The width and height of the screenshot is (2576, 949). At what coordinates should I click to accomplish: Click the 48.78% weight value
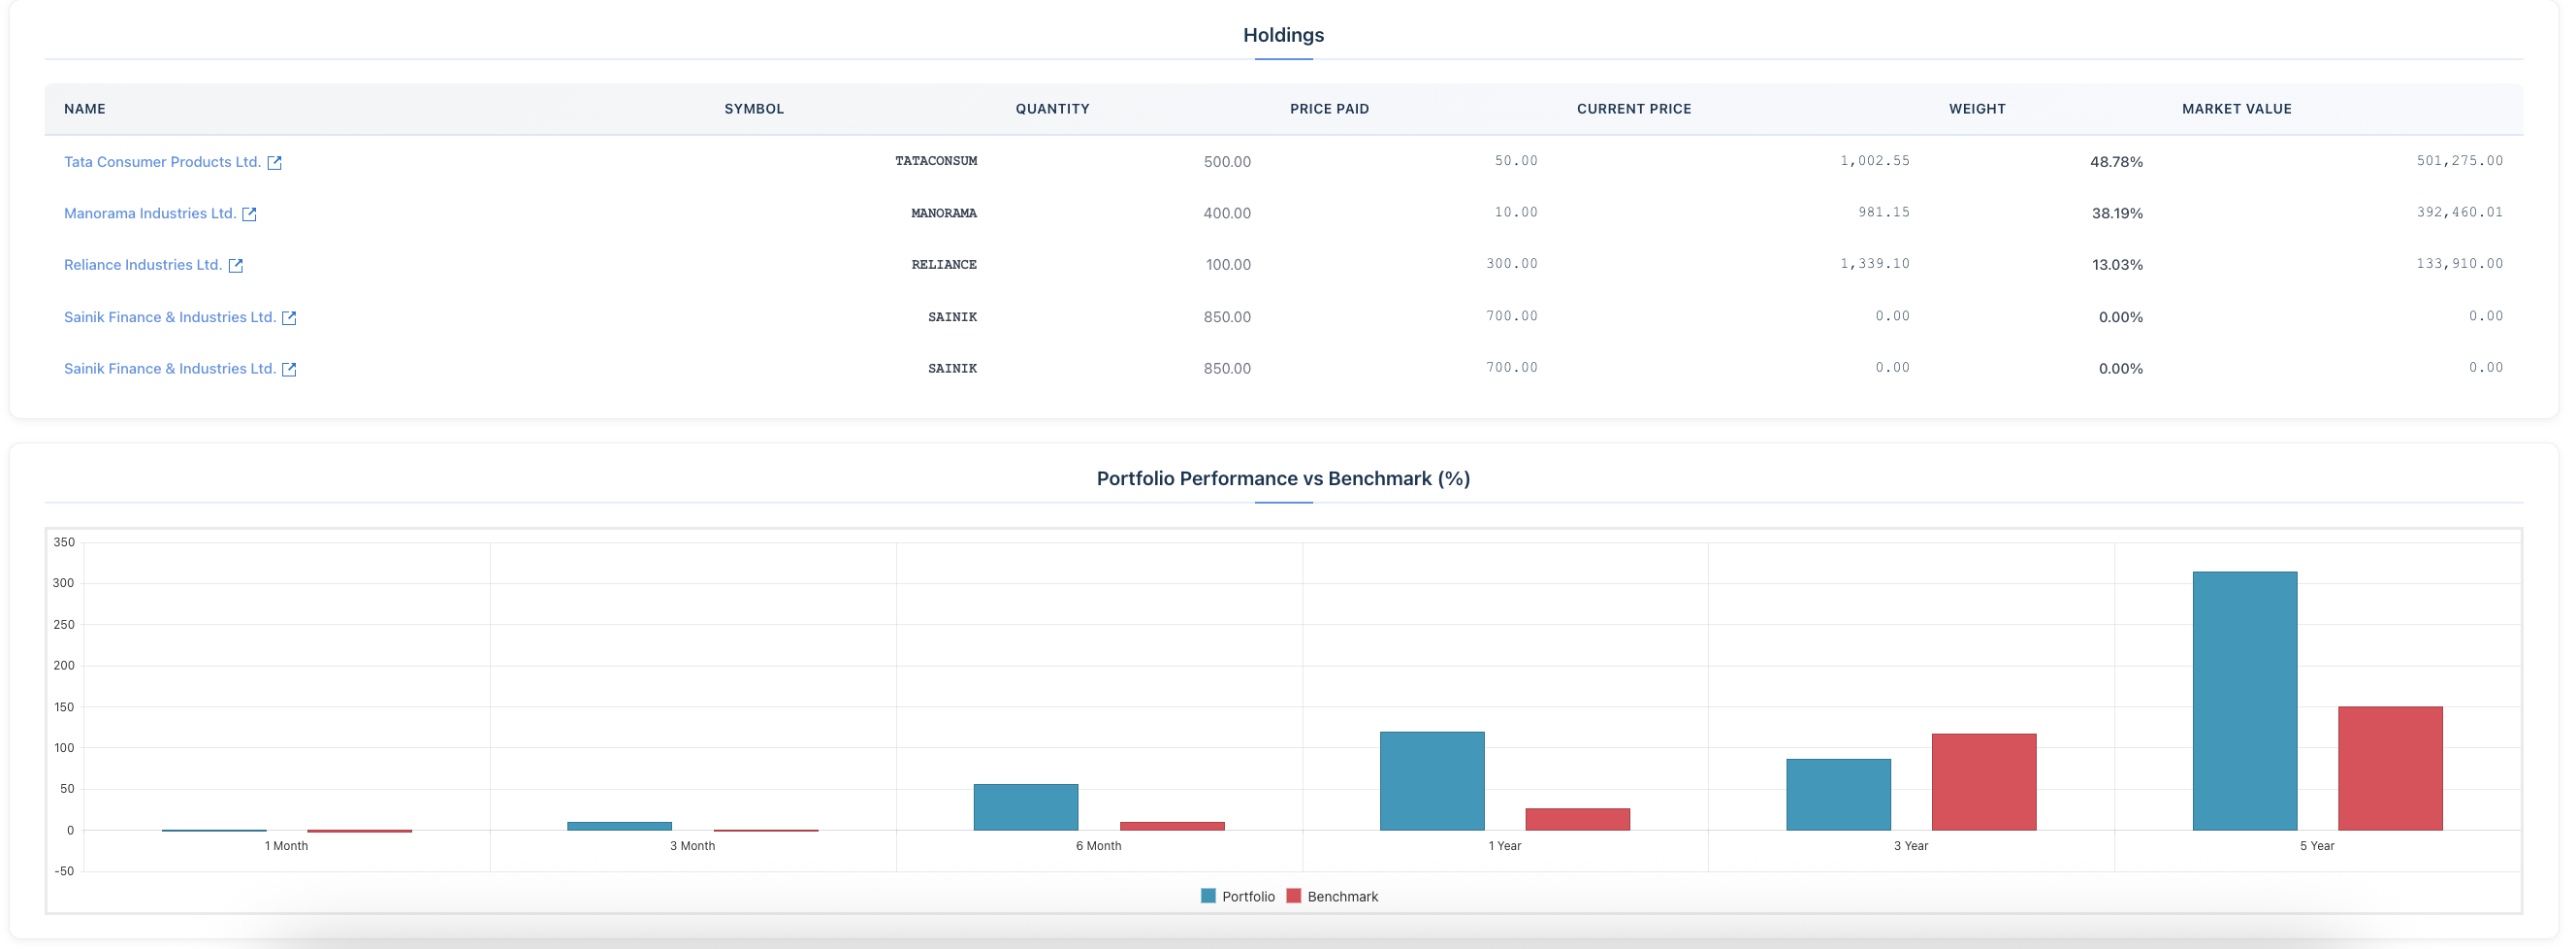coord(2116,162)
